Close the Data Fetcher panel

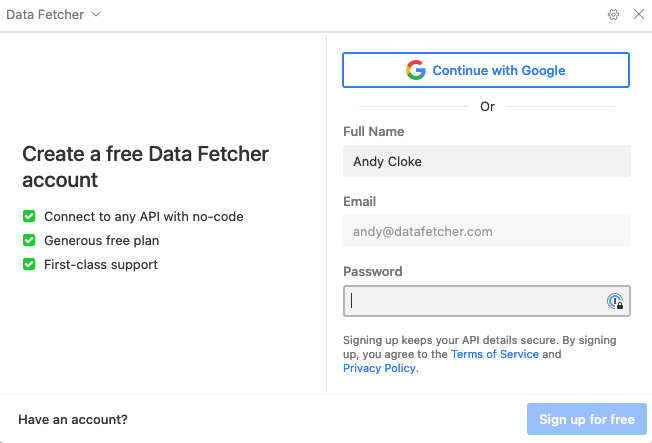[639, 14]
